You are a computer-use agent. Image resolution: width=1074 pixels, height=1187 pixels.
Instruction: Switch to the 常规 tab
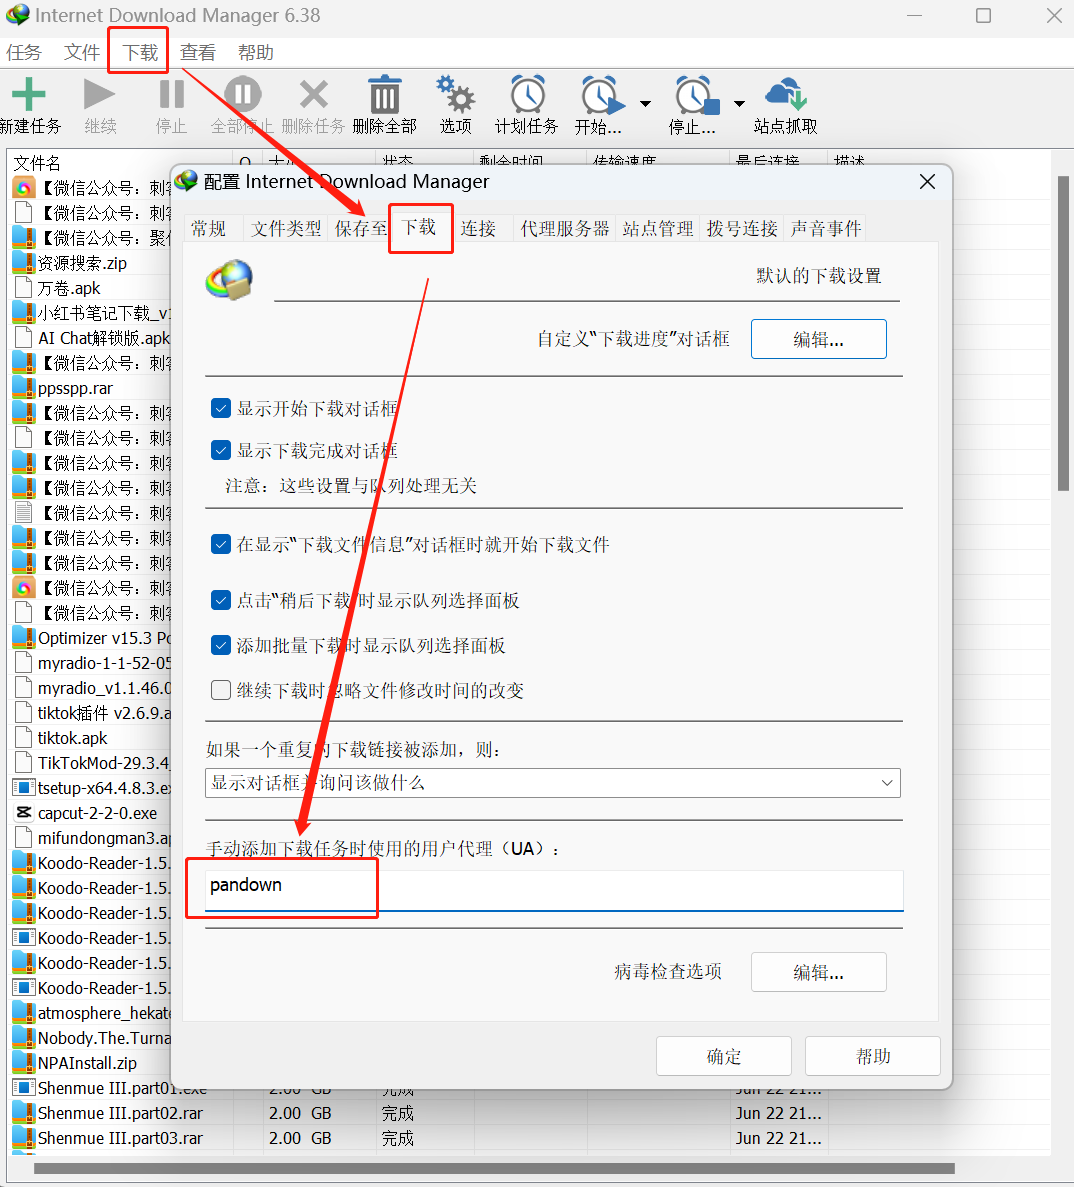209,229
